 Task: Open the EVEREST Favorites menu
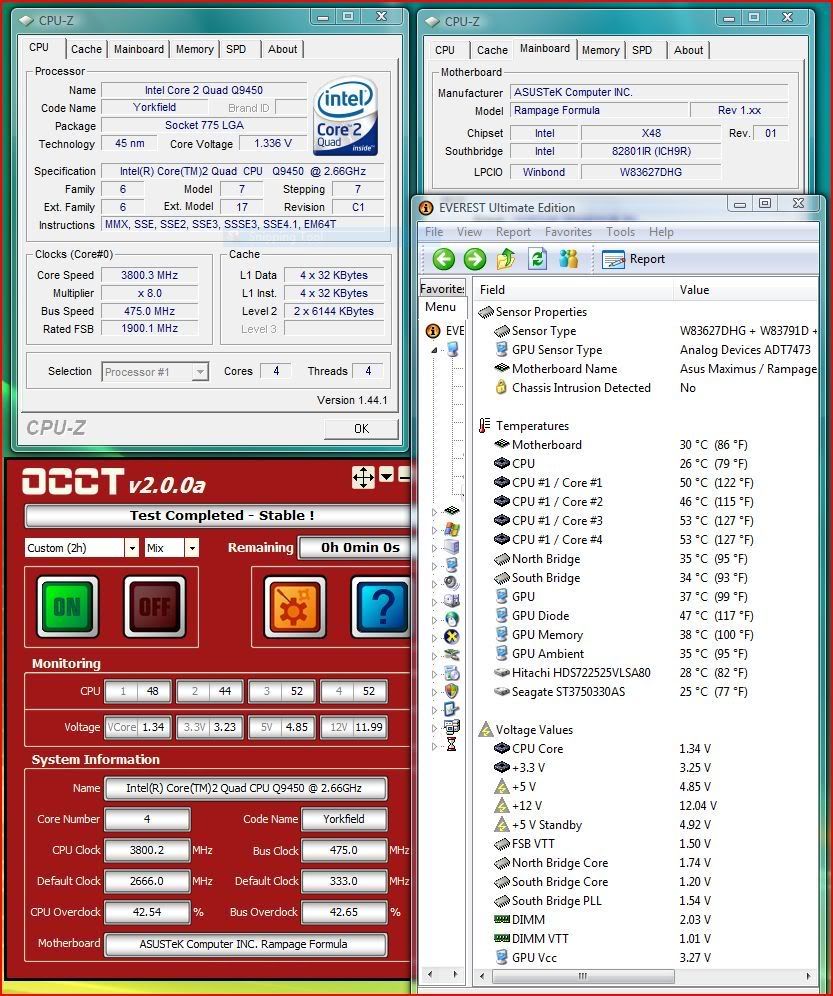[x=568, y=232]
